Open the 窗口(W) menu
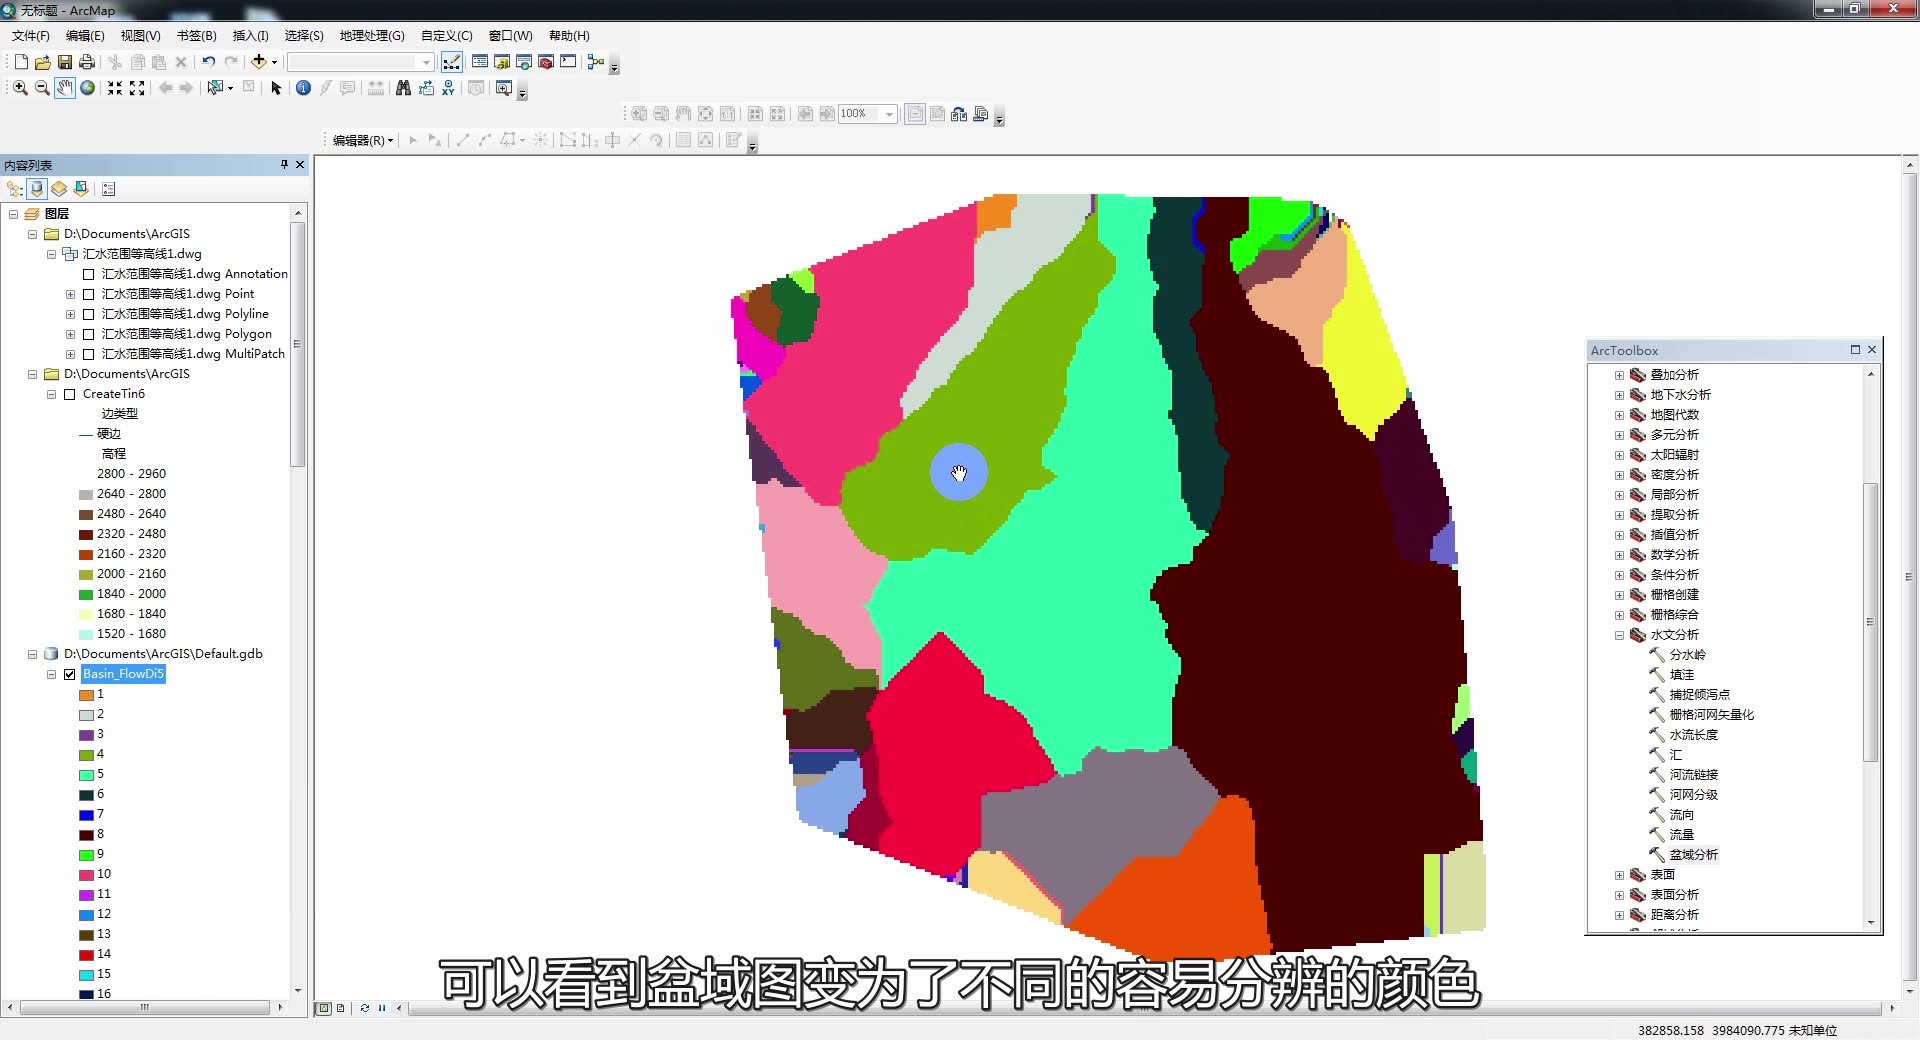Viewport: 1920px width, 1040px height. click(x=510, y=35)
